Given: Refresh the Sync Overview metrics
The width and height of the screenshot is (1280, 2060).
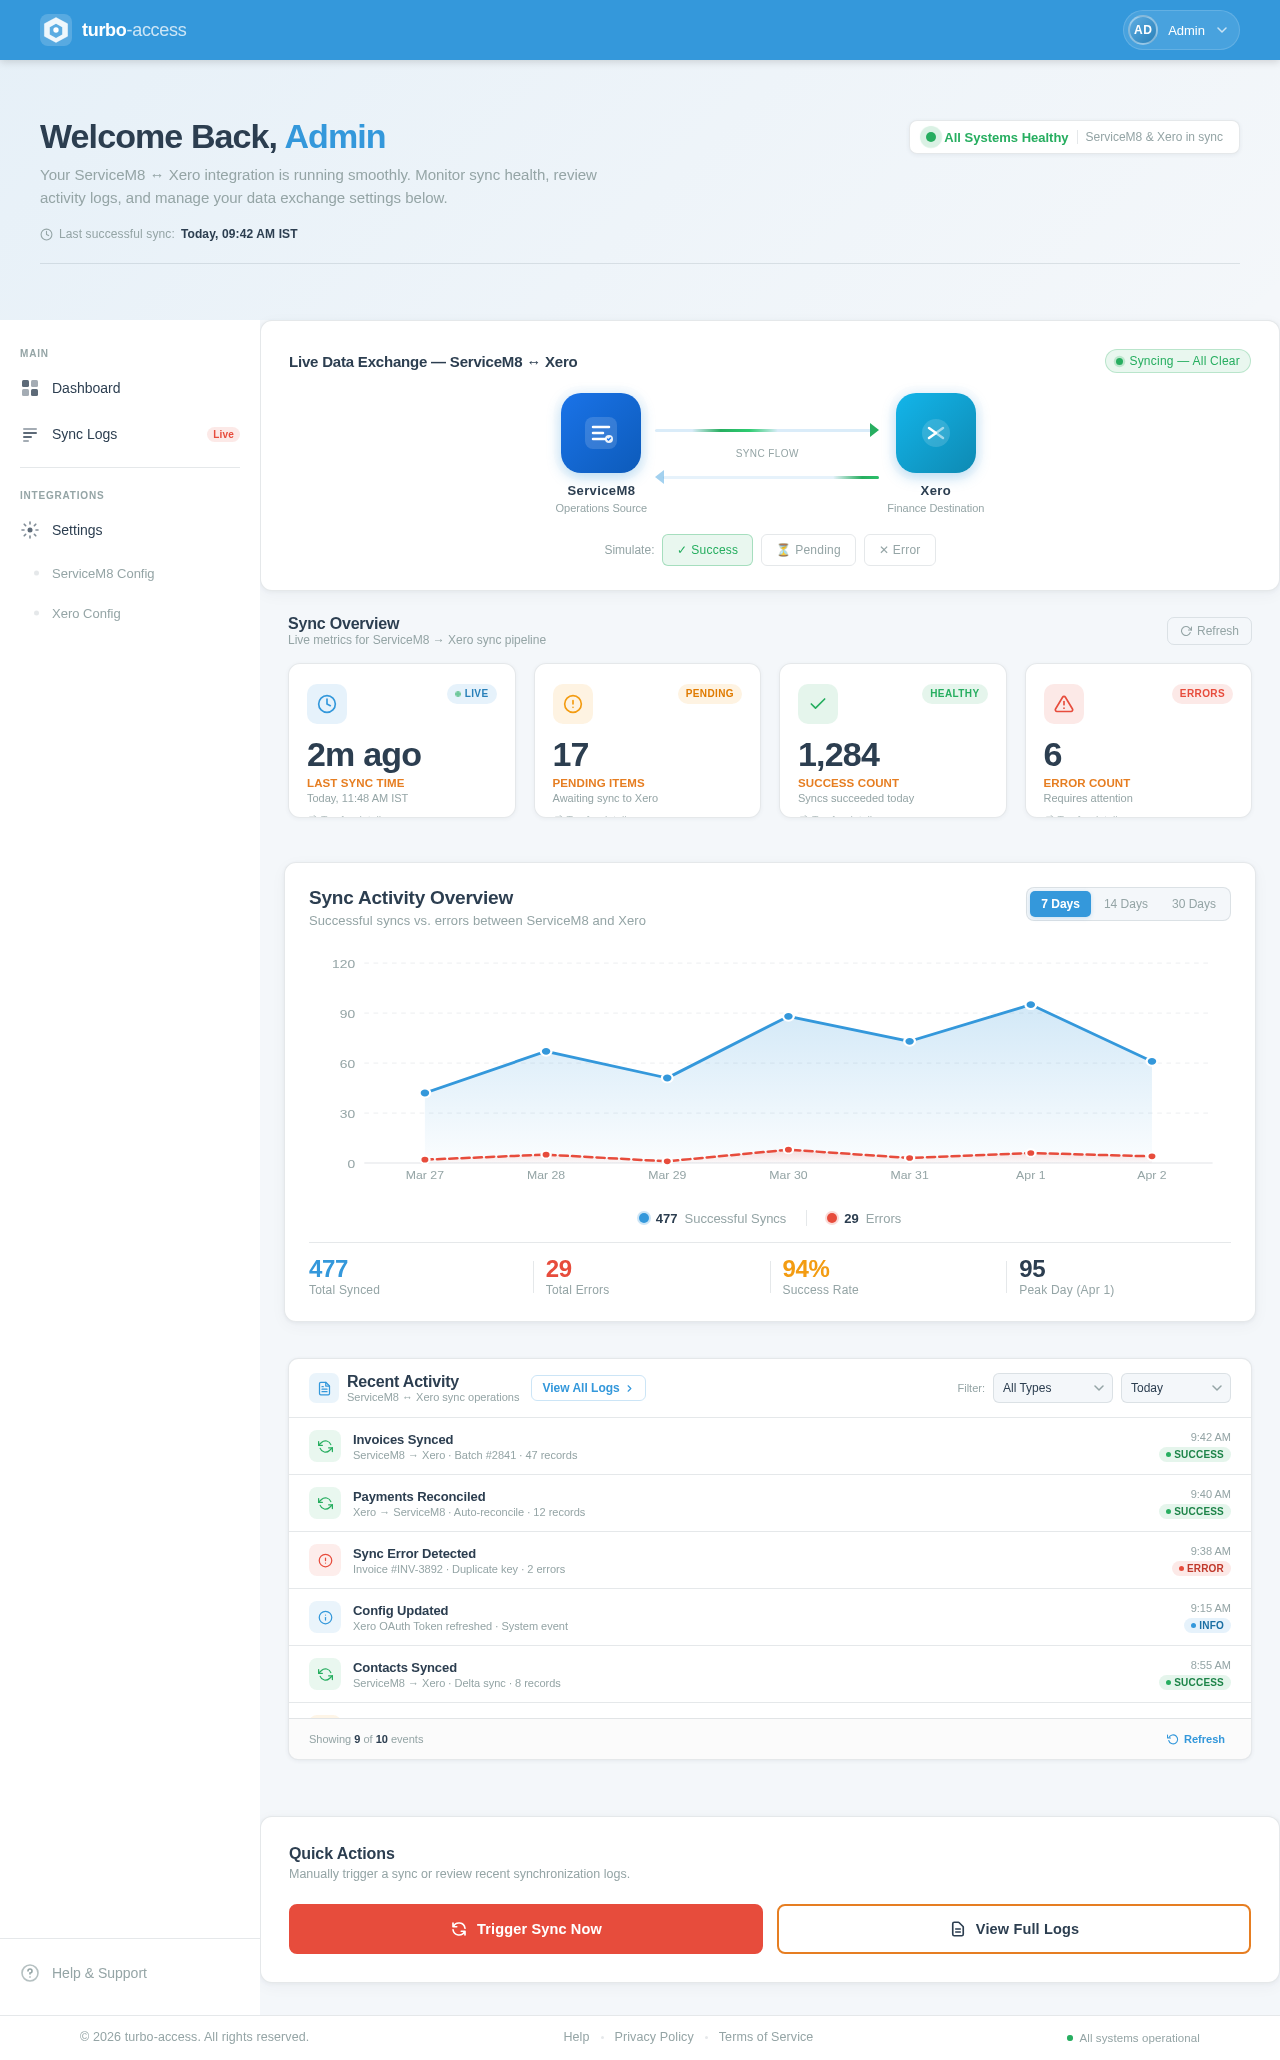Looking at the screenshot, I should pyautogui.click(x=1209, y=631).
